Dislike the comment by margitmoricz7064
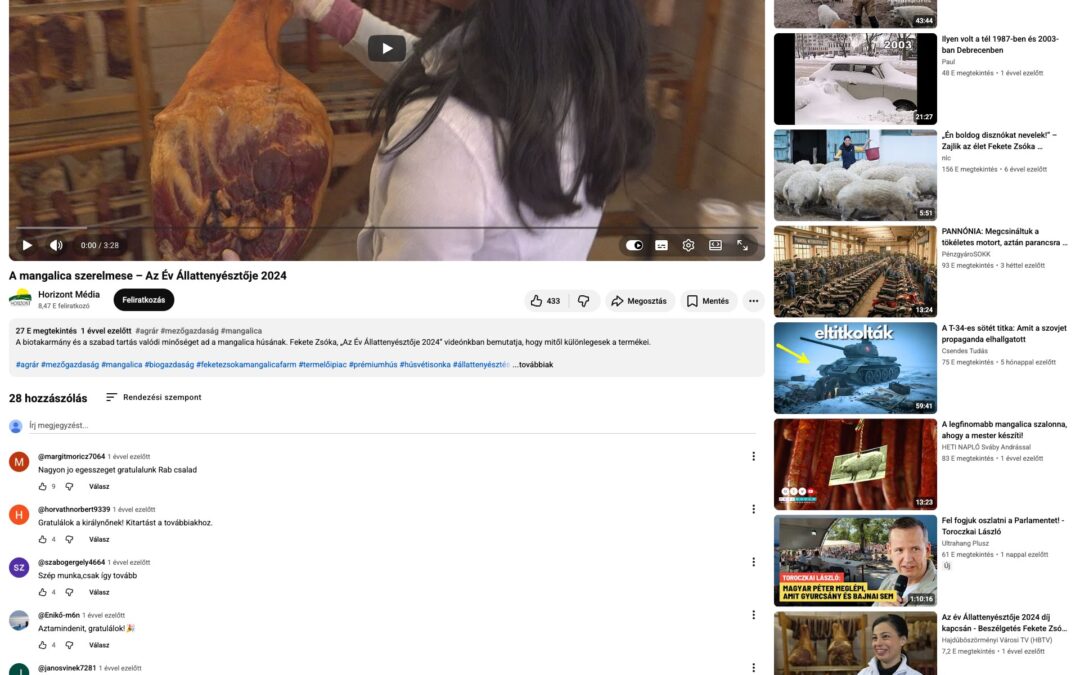Image resolution: width=1080 pixels, height=675 pixels. click(x=69, y=486)
